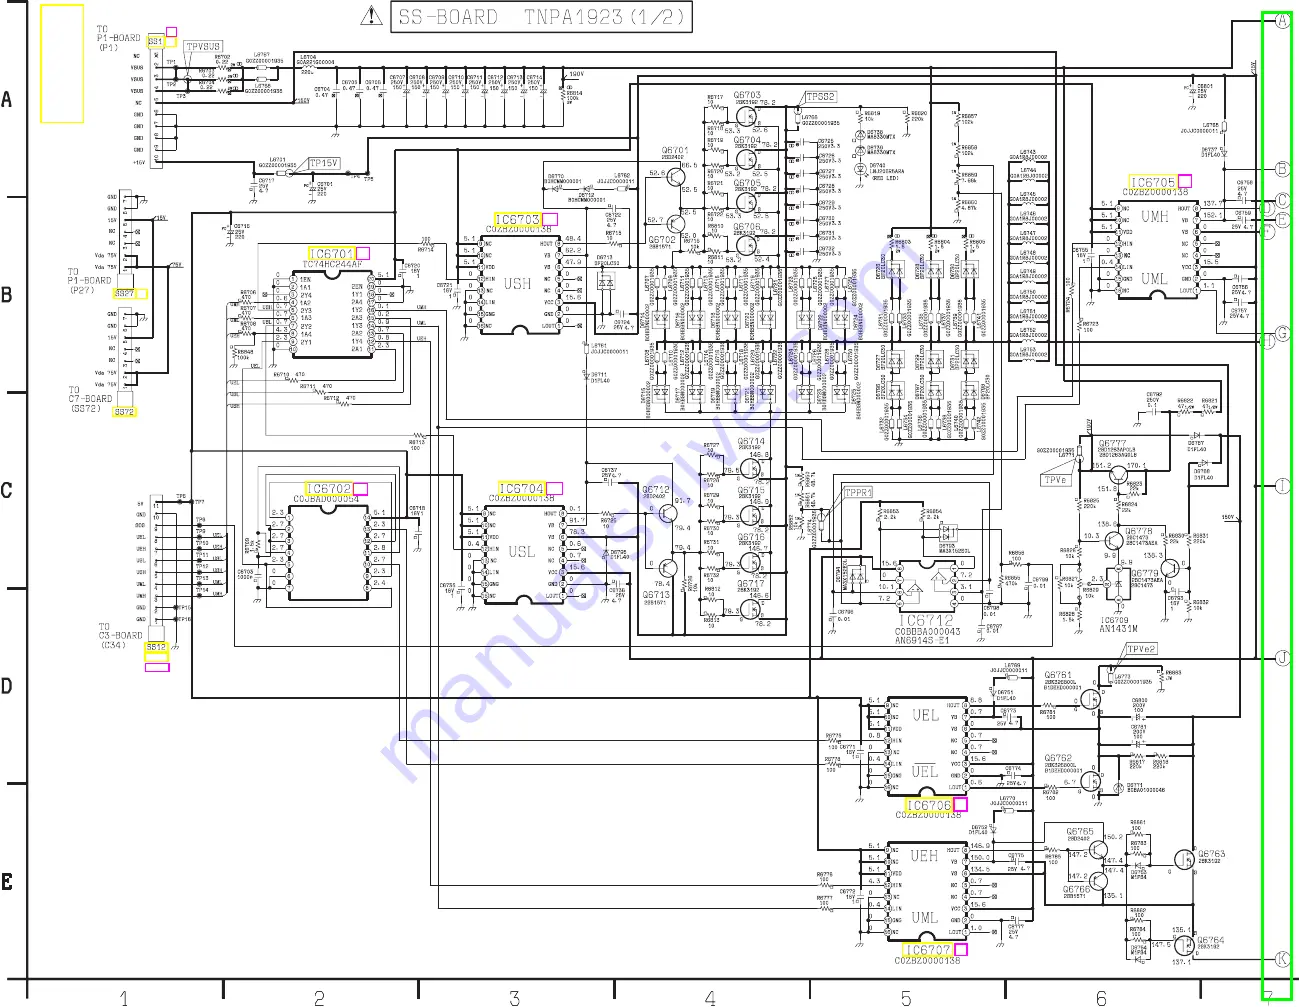This screenshot has height=1007, width=1299.
Task: Open the IC6705 reference link
Action: pyautogui.click(x=1153, y=182)
